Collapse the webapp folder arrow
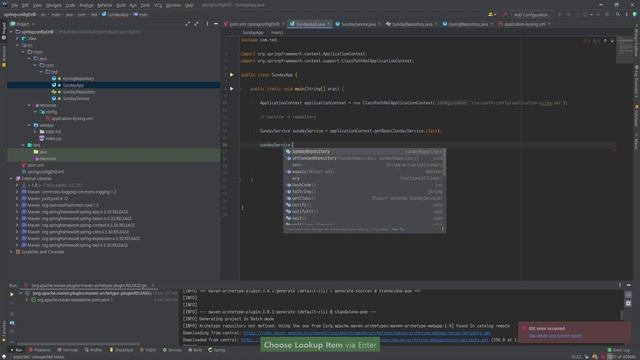The width and height of the screenshot is (640, 360). [29, 125]
